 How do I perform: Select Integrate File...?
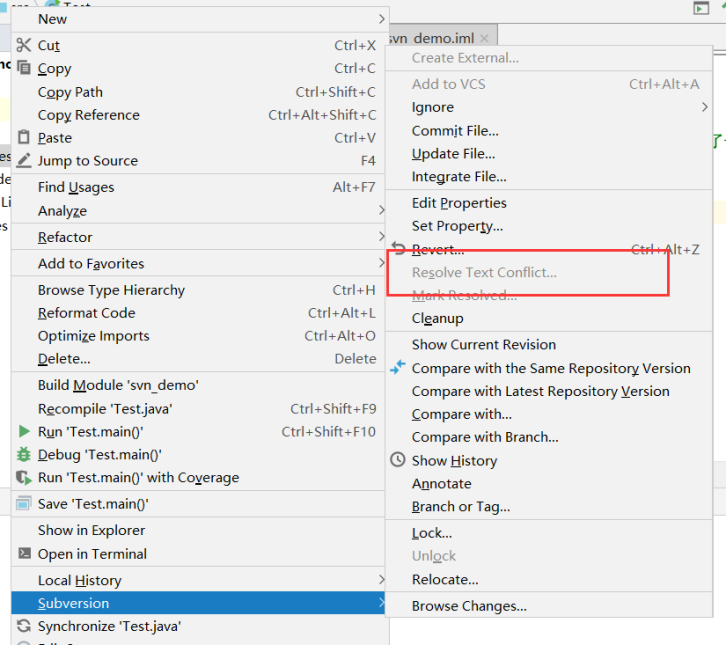[x=549, y=176]
